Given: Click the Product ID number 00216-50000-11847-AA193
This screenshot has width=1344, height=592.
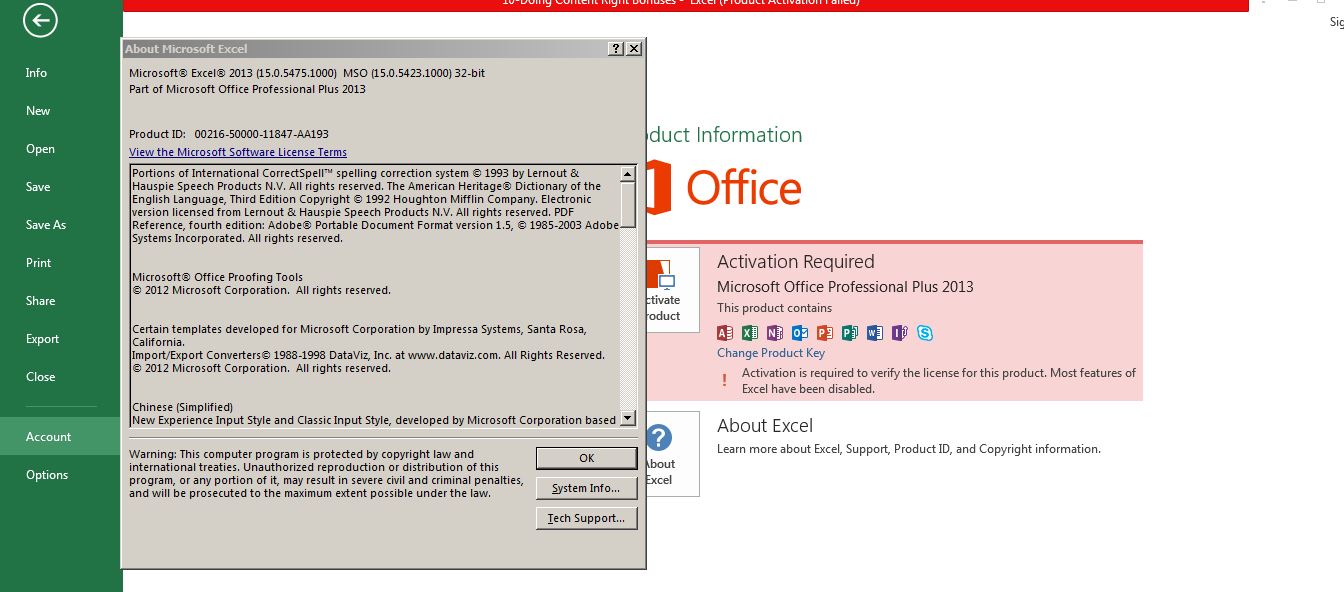Looking at the screenshot, I should [x=262, y=134].
